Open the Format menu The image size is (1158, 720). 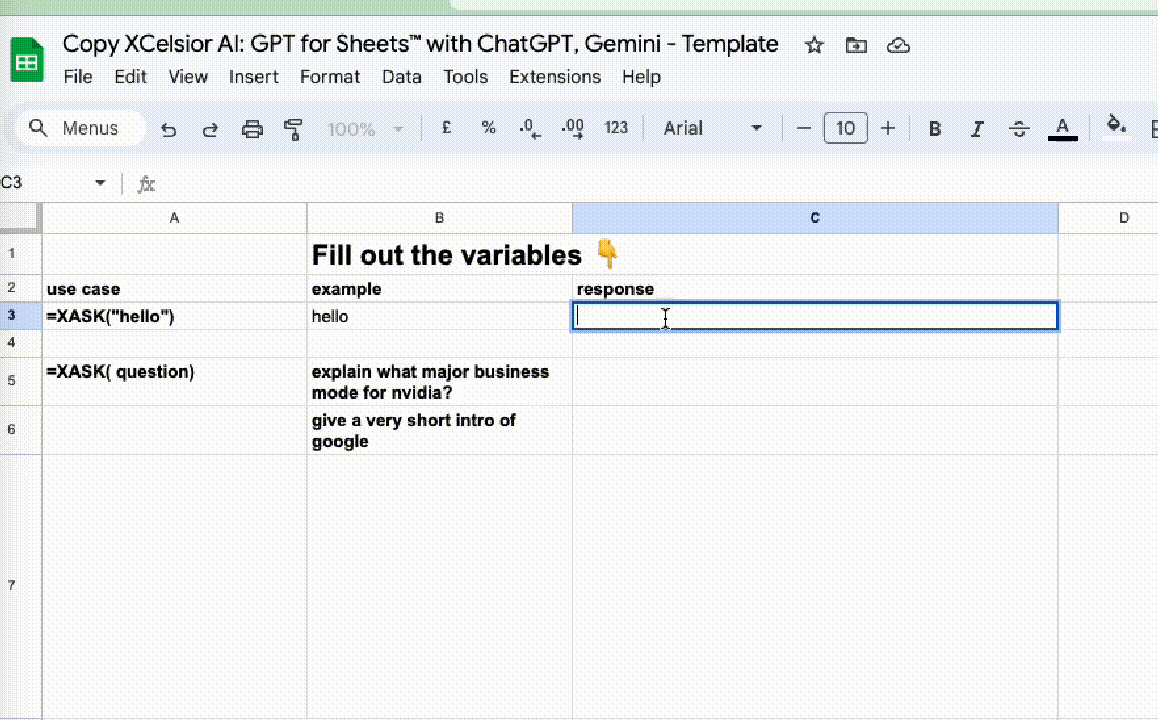point(330,77)
